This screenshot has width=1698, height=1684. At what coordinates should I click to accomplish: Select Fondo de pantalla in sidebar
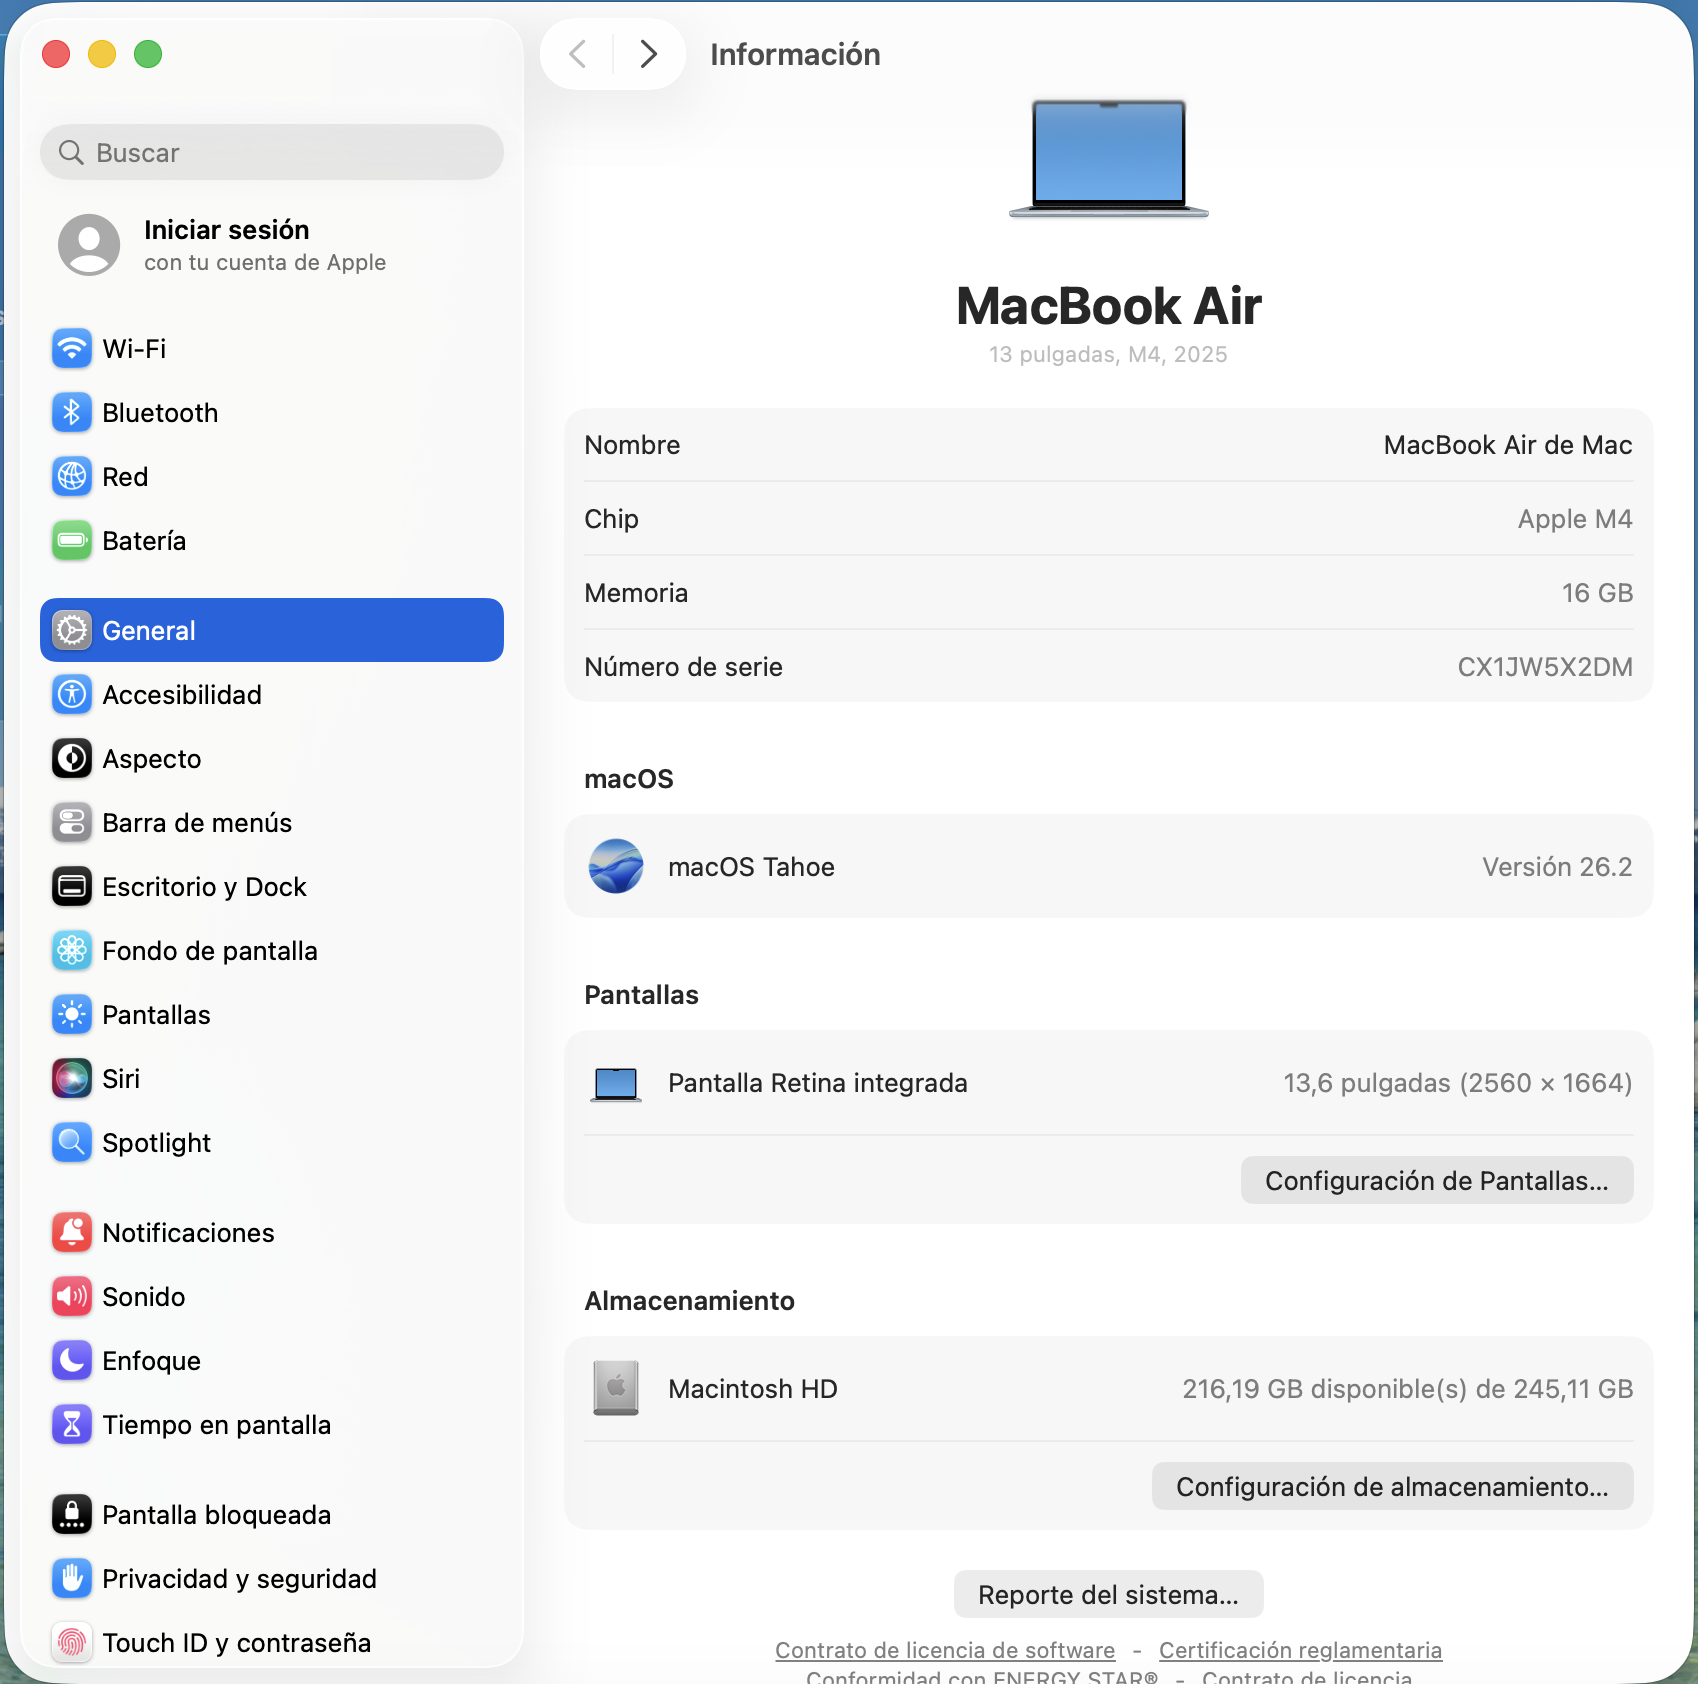tap(209, 951)
